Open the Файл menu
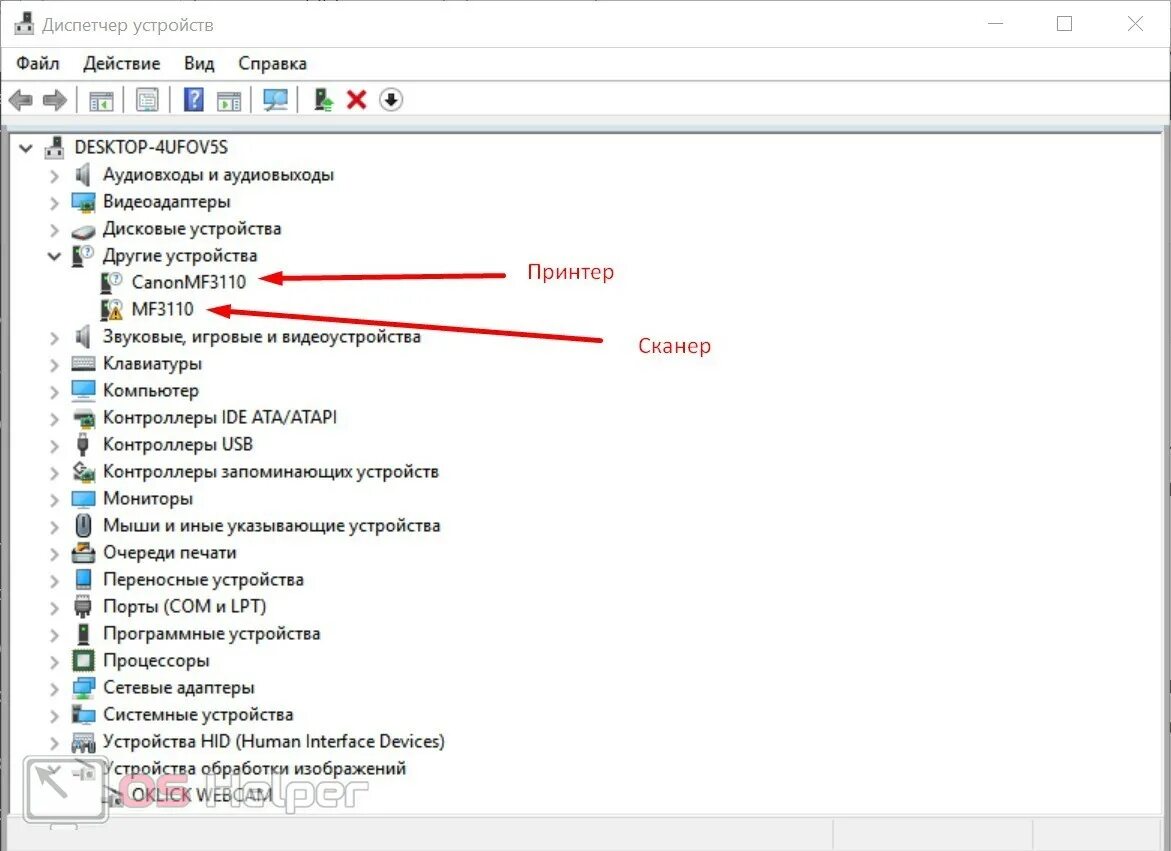 click(37, 63)
